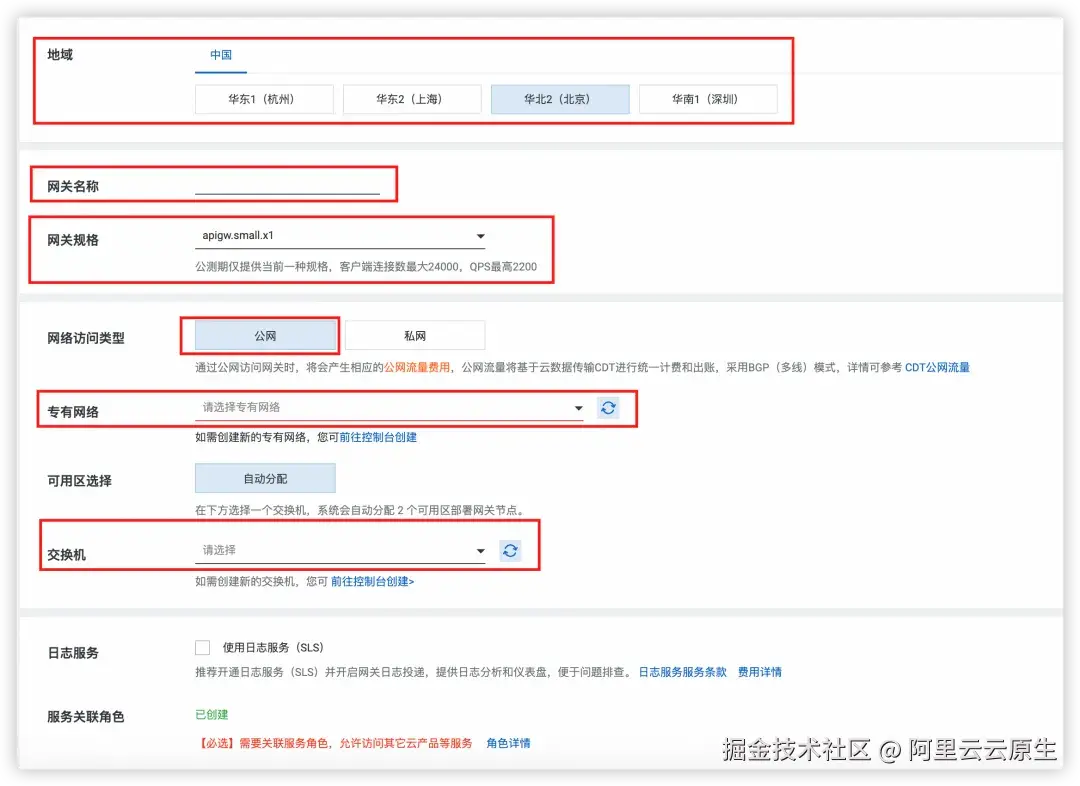Refresh the 交换机 list

[510, 549]
